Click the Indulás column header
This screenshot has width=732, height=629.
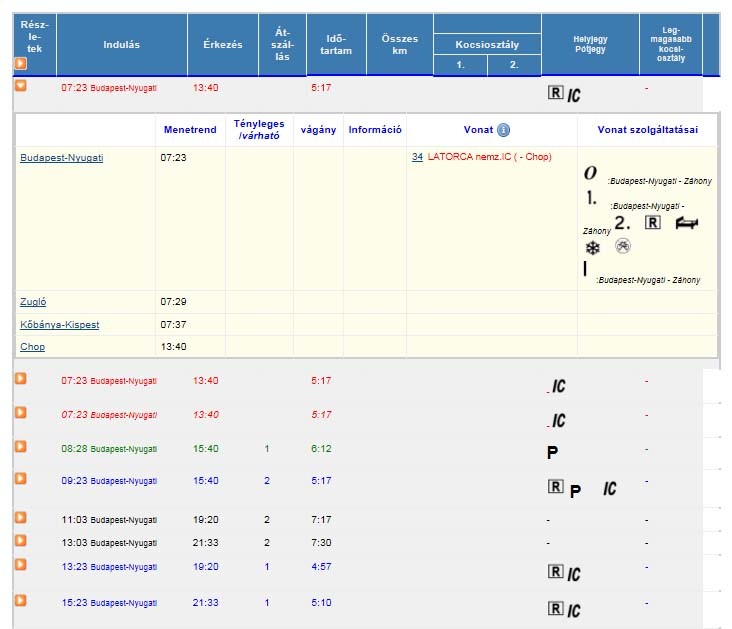(121, 44)
